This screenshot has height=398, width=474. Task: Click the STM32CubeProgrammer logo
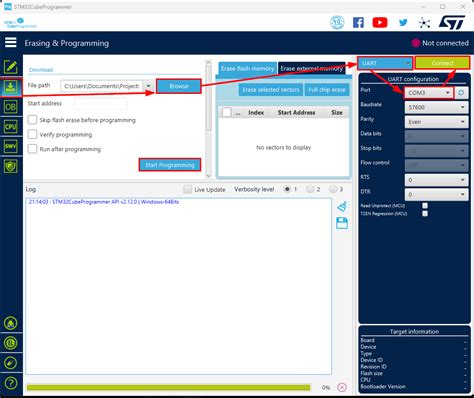click(20, 23)
